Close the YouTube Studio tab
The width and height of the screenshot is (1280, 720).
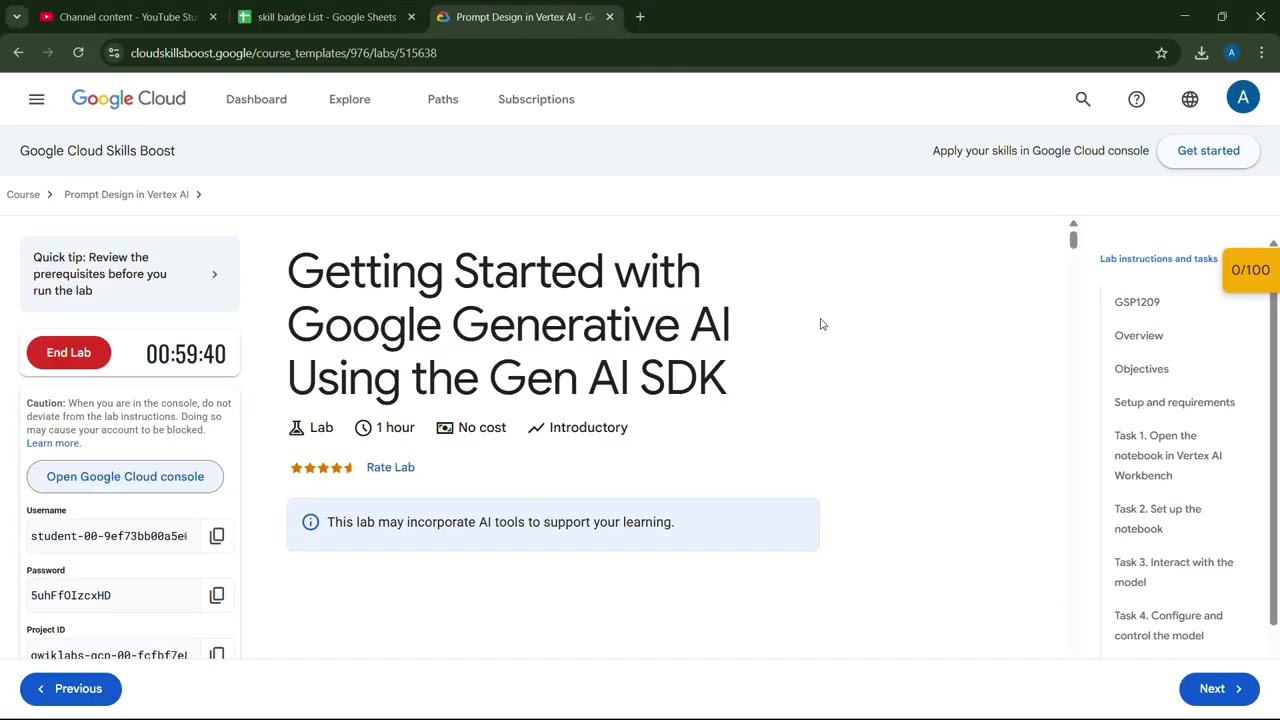(213, 17)
